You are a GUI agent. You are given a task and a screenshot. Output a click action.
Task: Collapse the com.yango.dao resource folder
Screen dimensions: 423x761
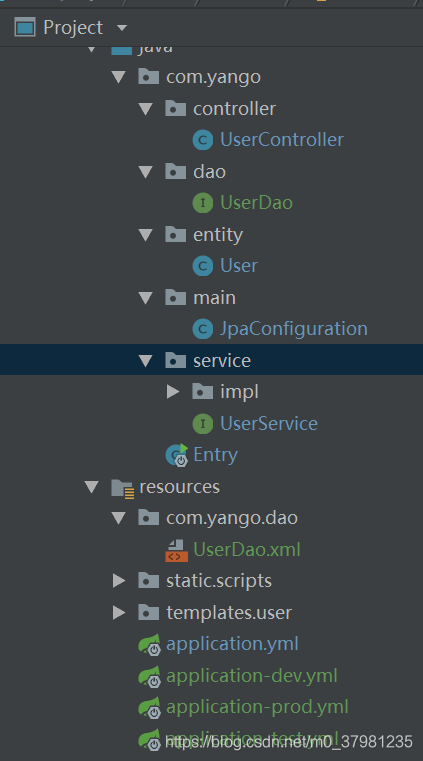click(x=119, y=518)
